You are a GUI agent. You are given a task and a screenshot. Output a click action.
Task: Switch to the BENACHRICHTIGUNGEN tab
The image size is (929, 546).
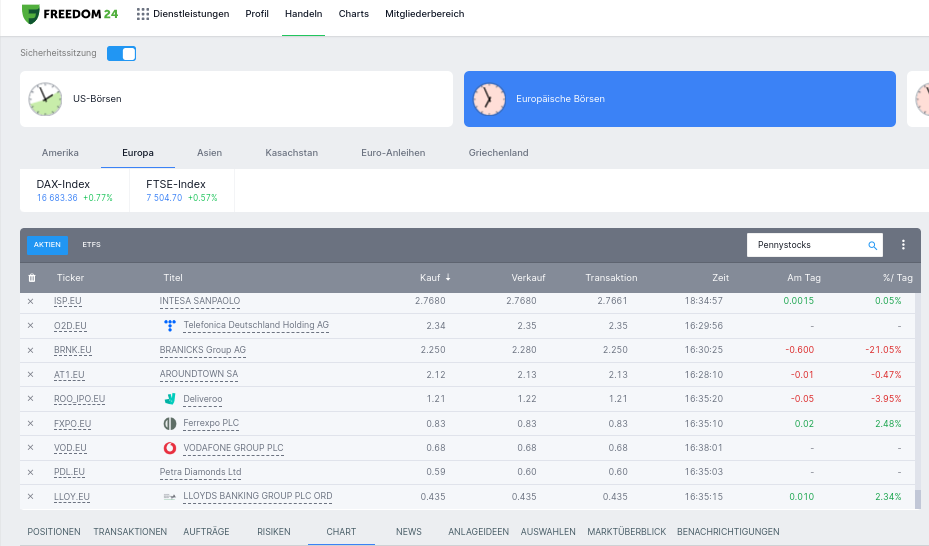(728, 532)
